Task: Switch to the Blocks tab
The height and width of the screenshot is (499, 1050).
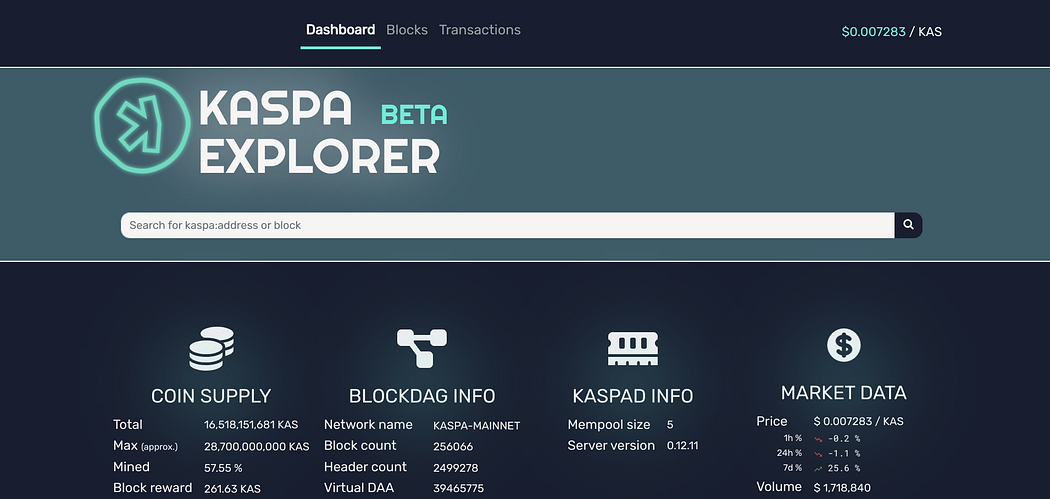Action: [406, 30]
